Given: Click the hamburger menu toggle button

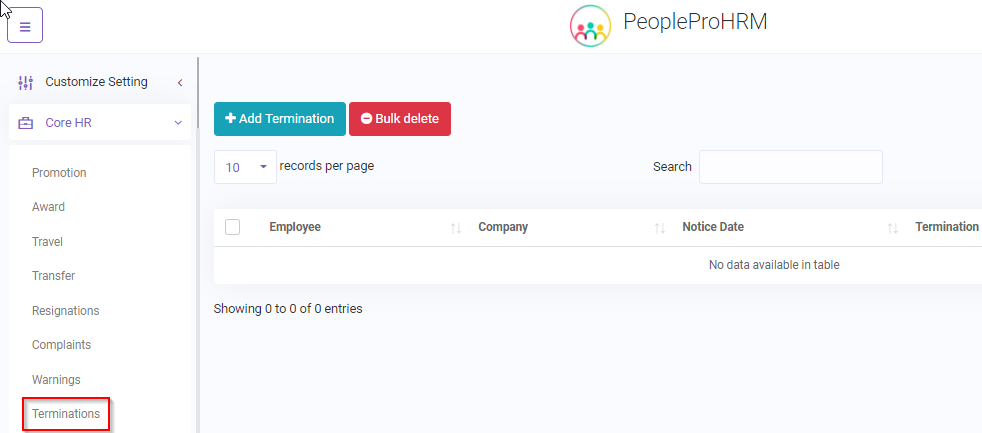Looking at the screenshot, I should click(x=25, y=27).
